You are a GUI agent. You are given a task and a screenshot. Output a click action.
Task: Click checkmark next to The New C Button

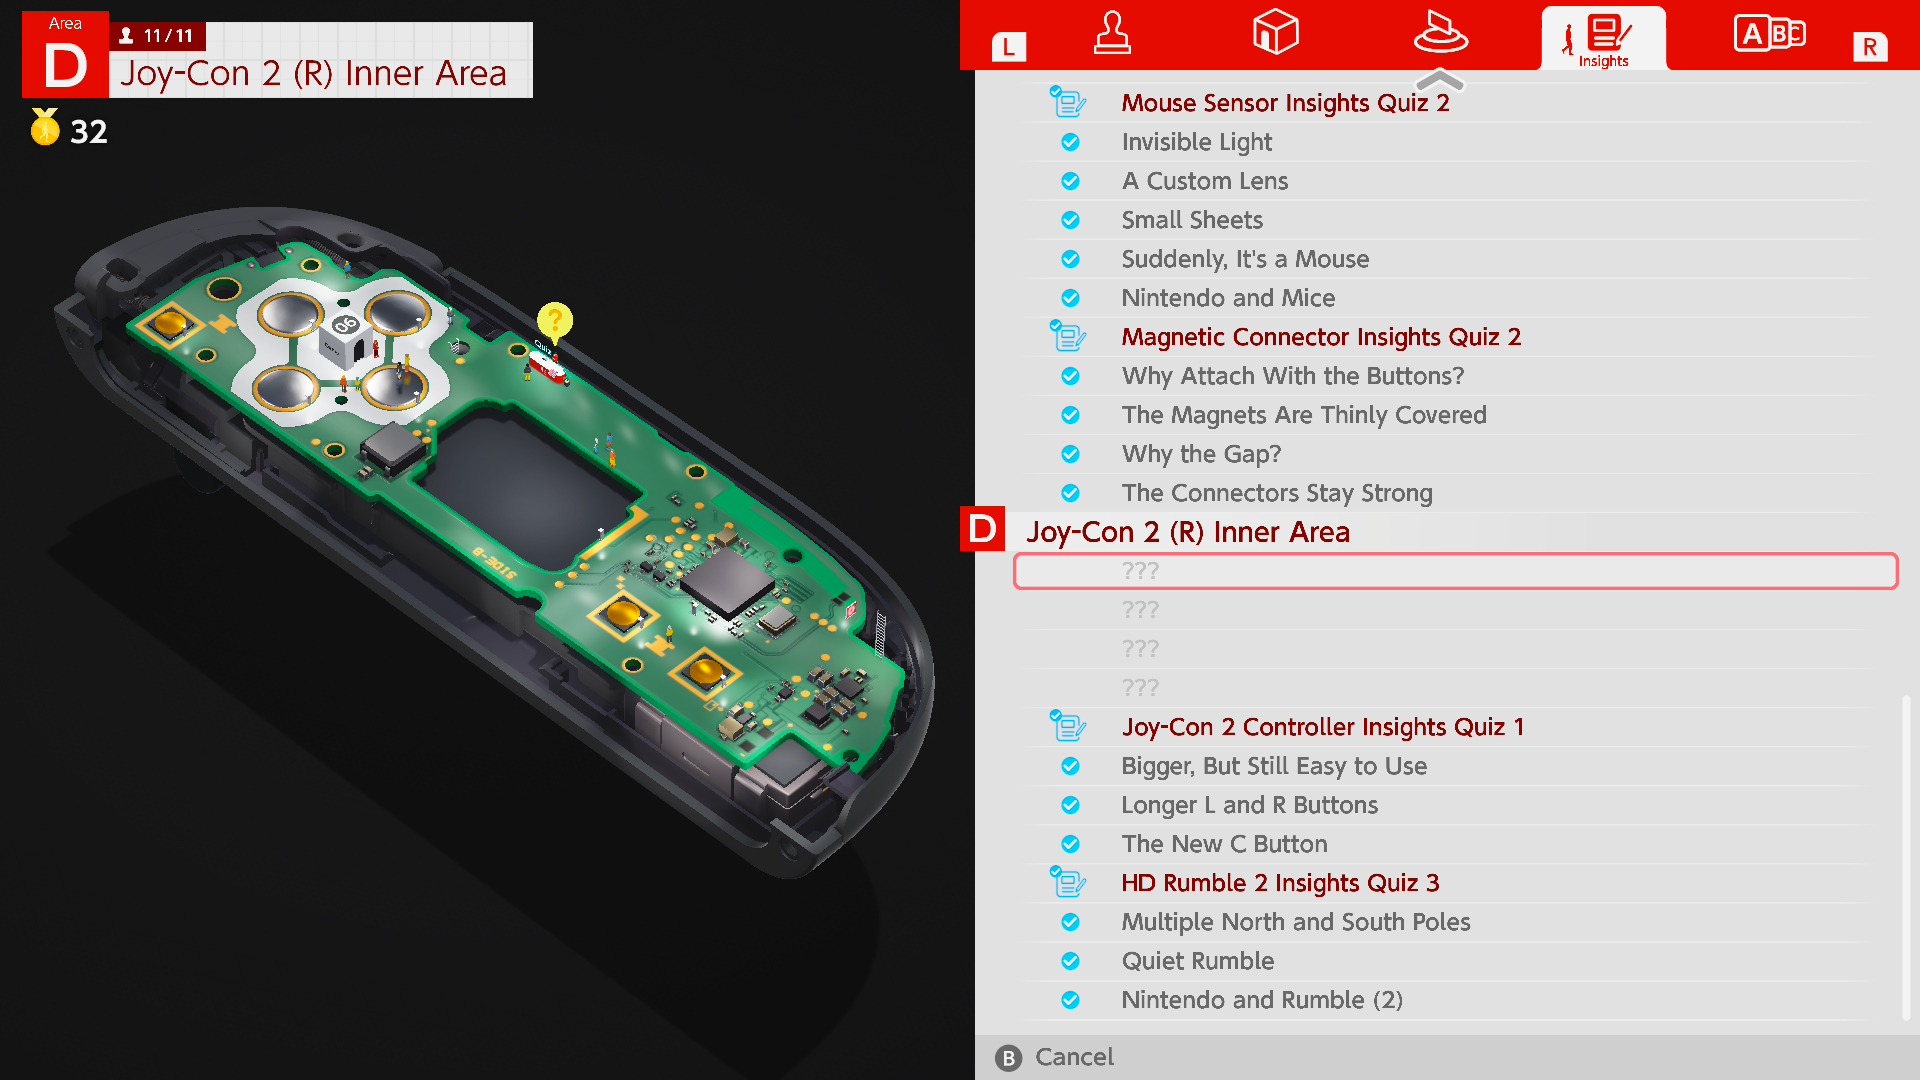coord(1070,844)
